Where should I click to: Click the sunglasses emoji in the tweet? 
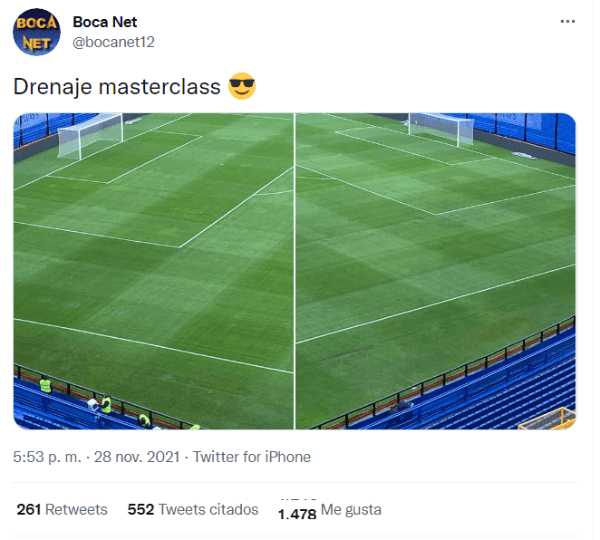242,87
